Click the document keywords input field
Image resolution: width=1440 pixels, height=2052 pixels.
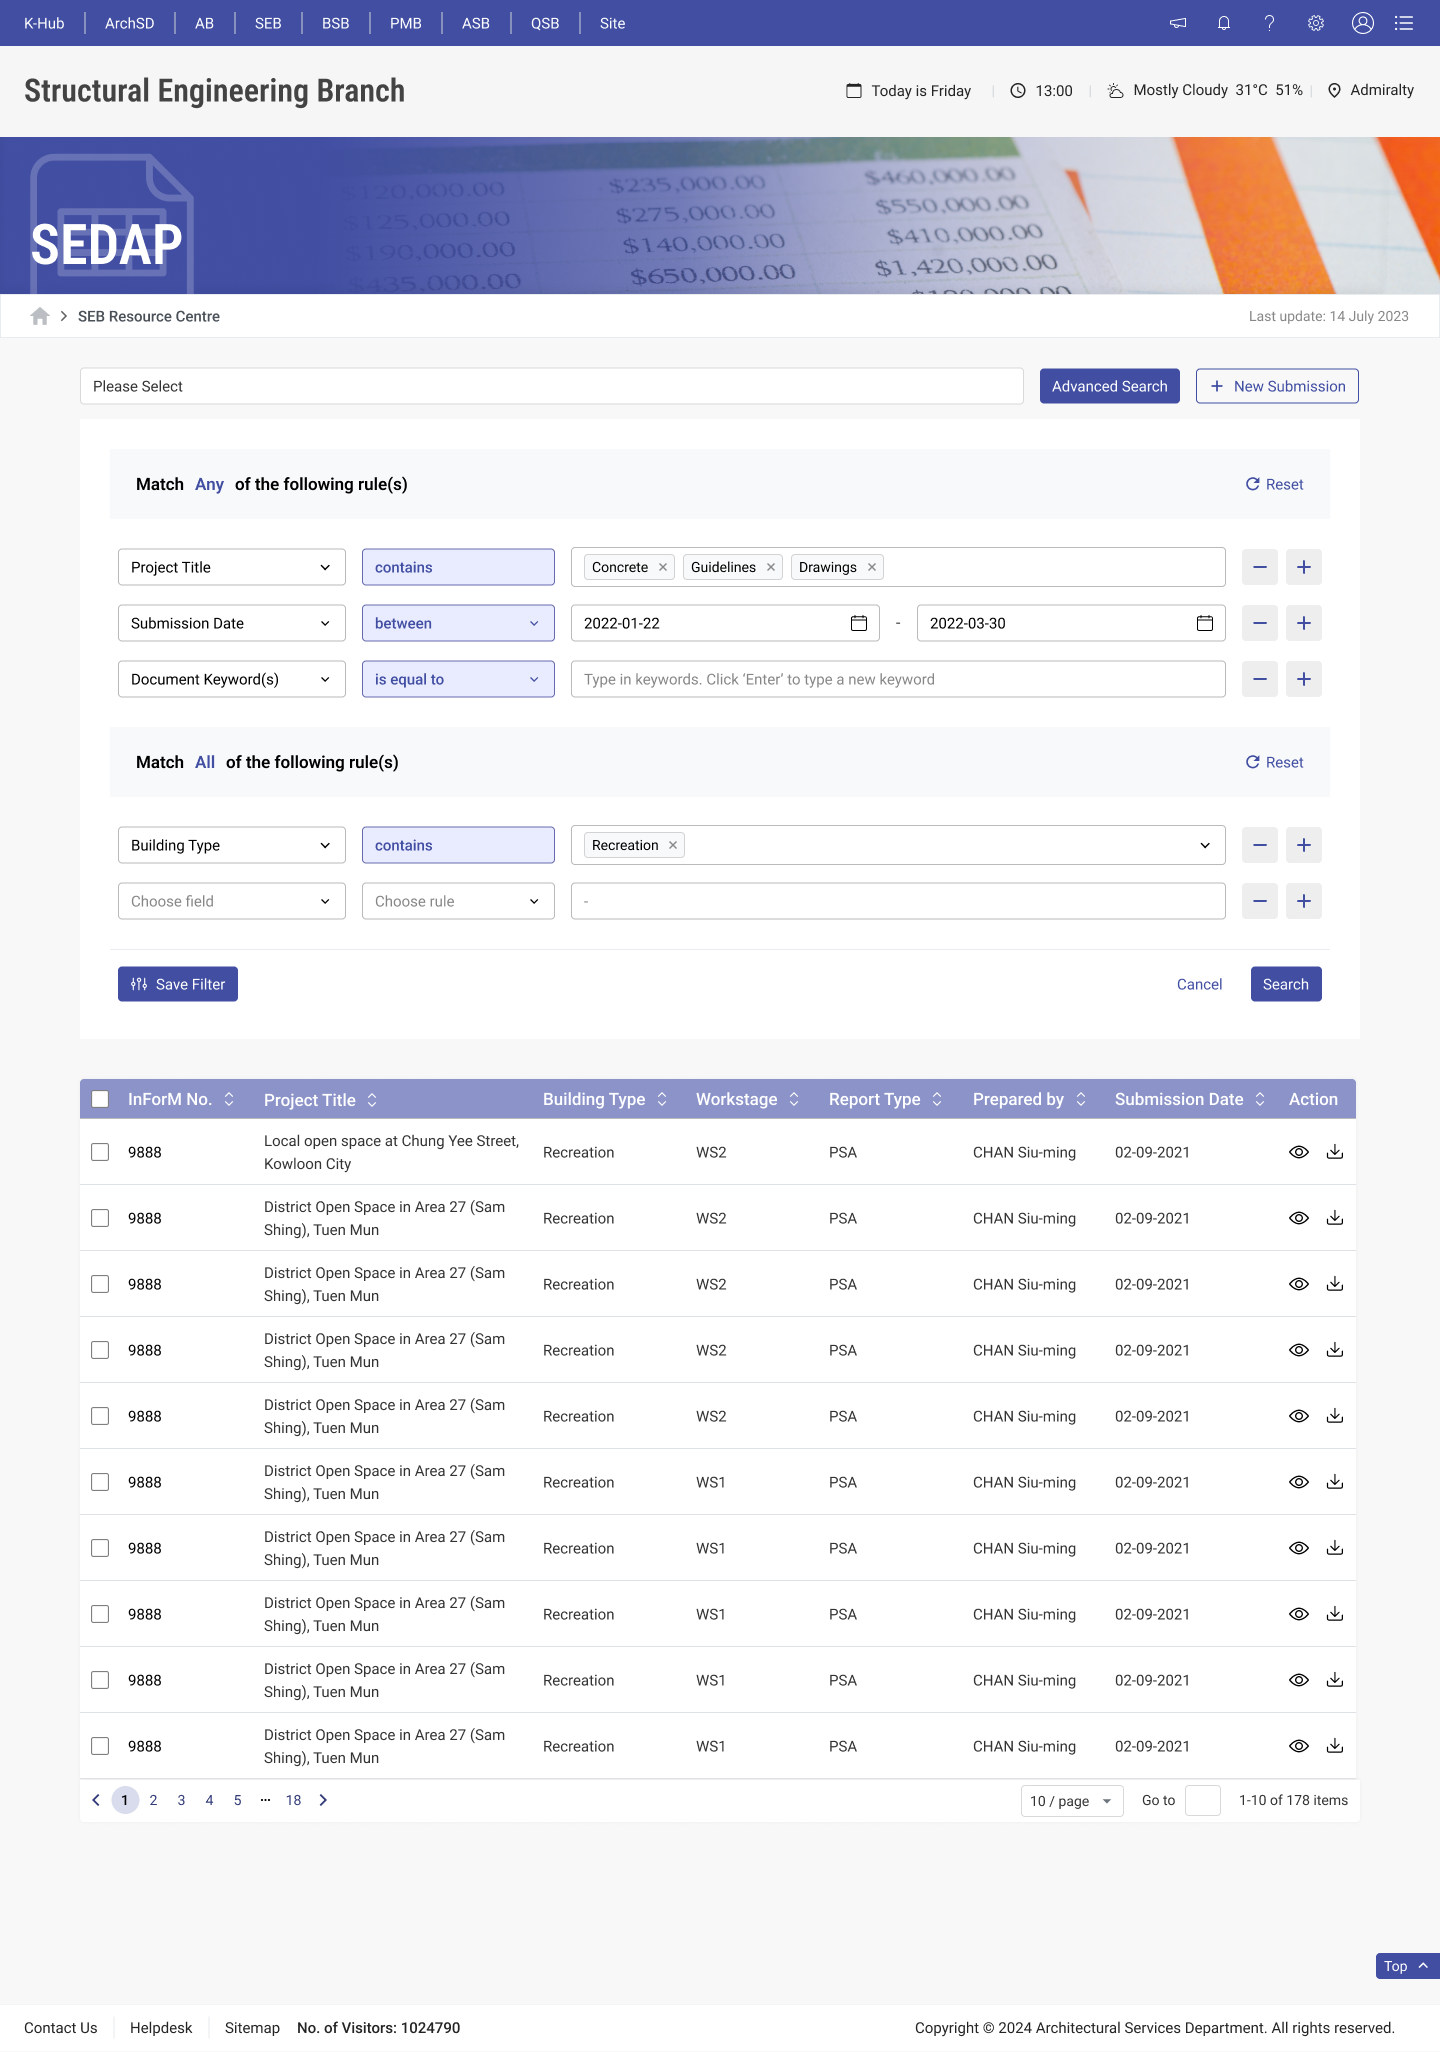click(897, 679)
